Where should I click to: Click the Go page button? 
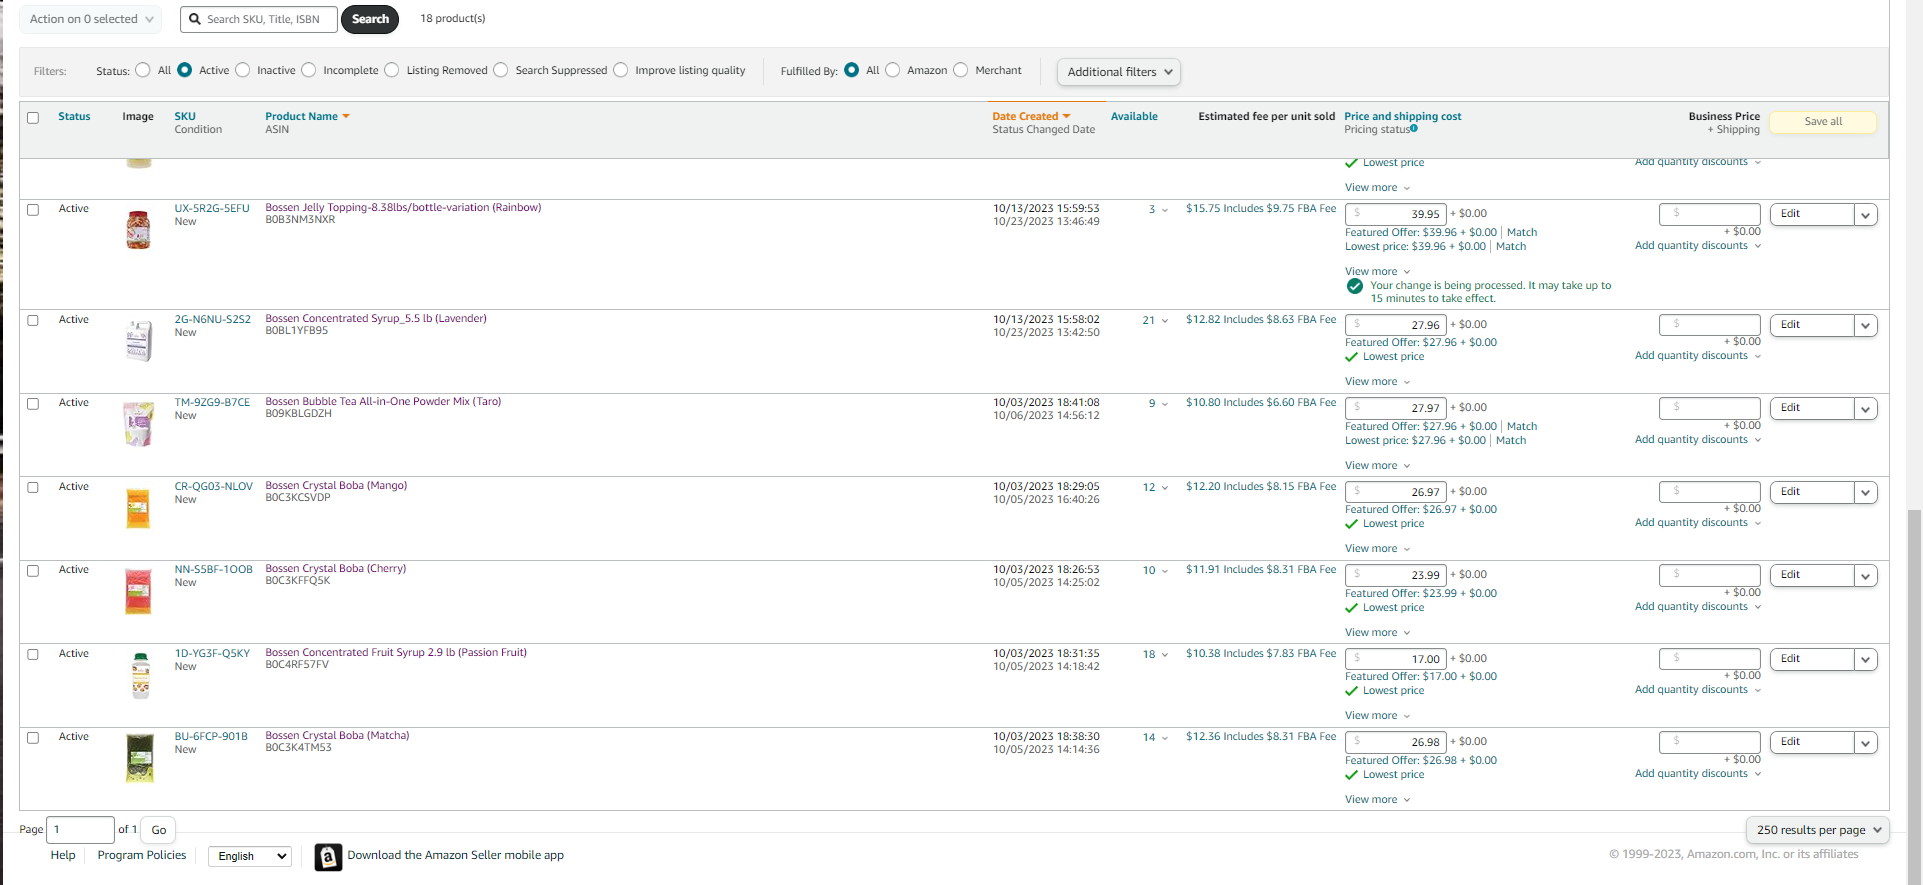click(159, 830)
